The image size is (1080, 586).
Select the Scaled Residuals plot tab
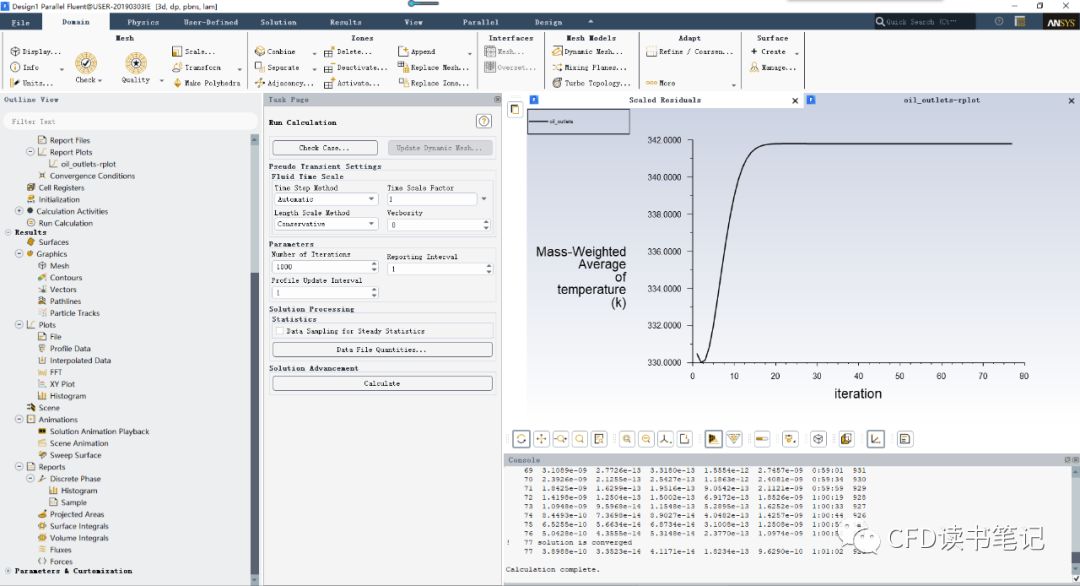coord(665,100)
